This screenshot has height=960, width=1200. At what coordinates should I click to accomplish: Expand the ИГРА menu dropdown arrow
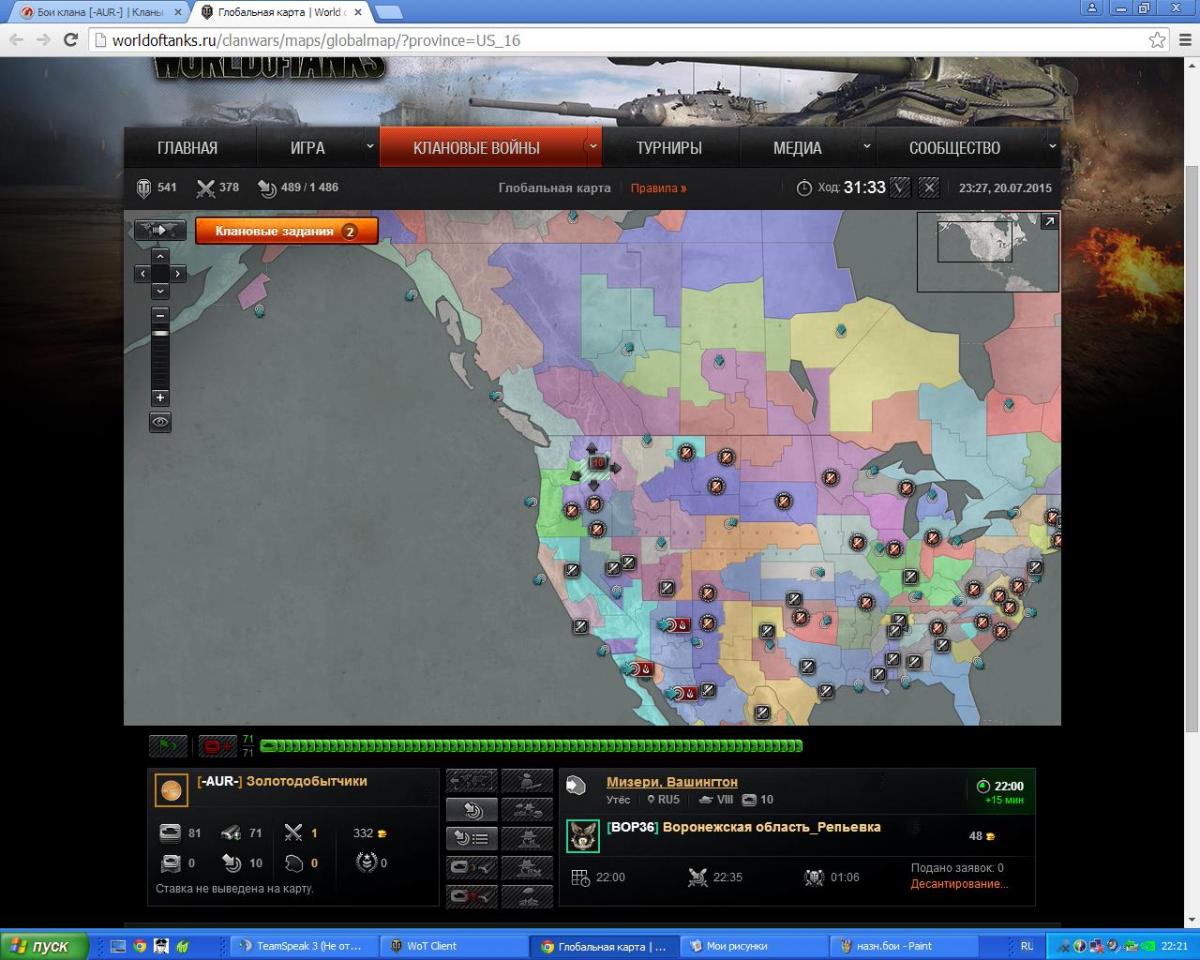(x=370, y=147)
